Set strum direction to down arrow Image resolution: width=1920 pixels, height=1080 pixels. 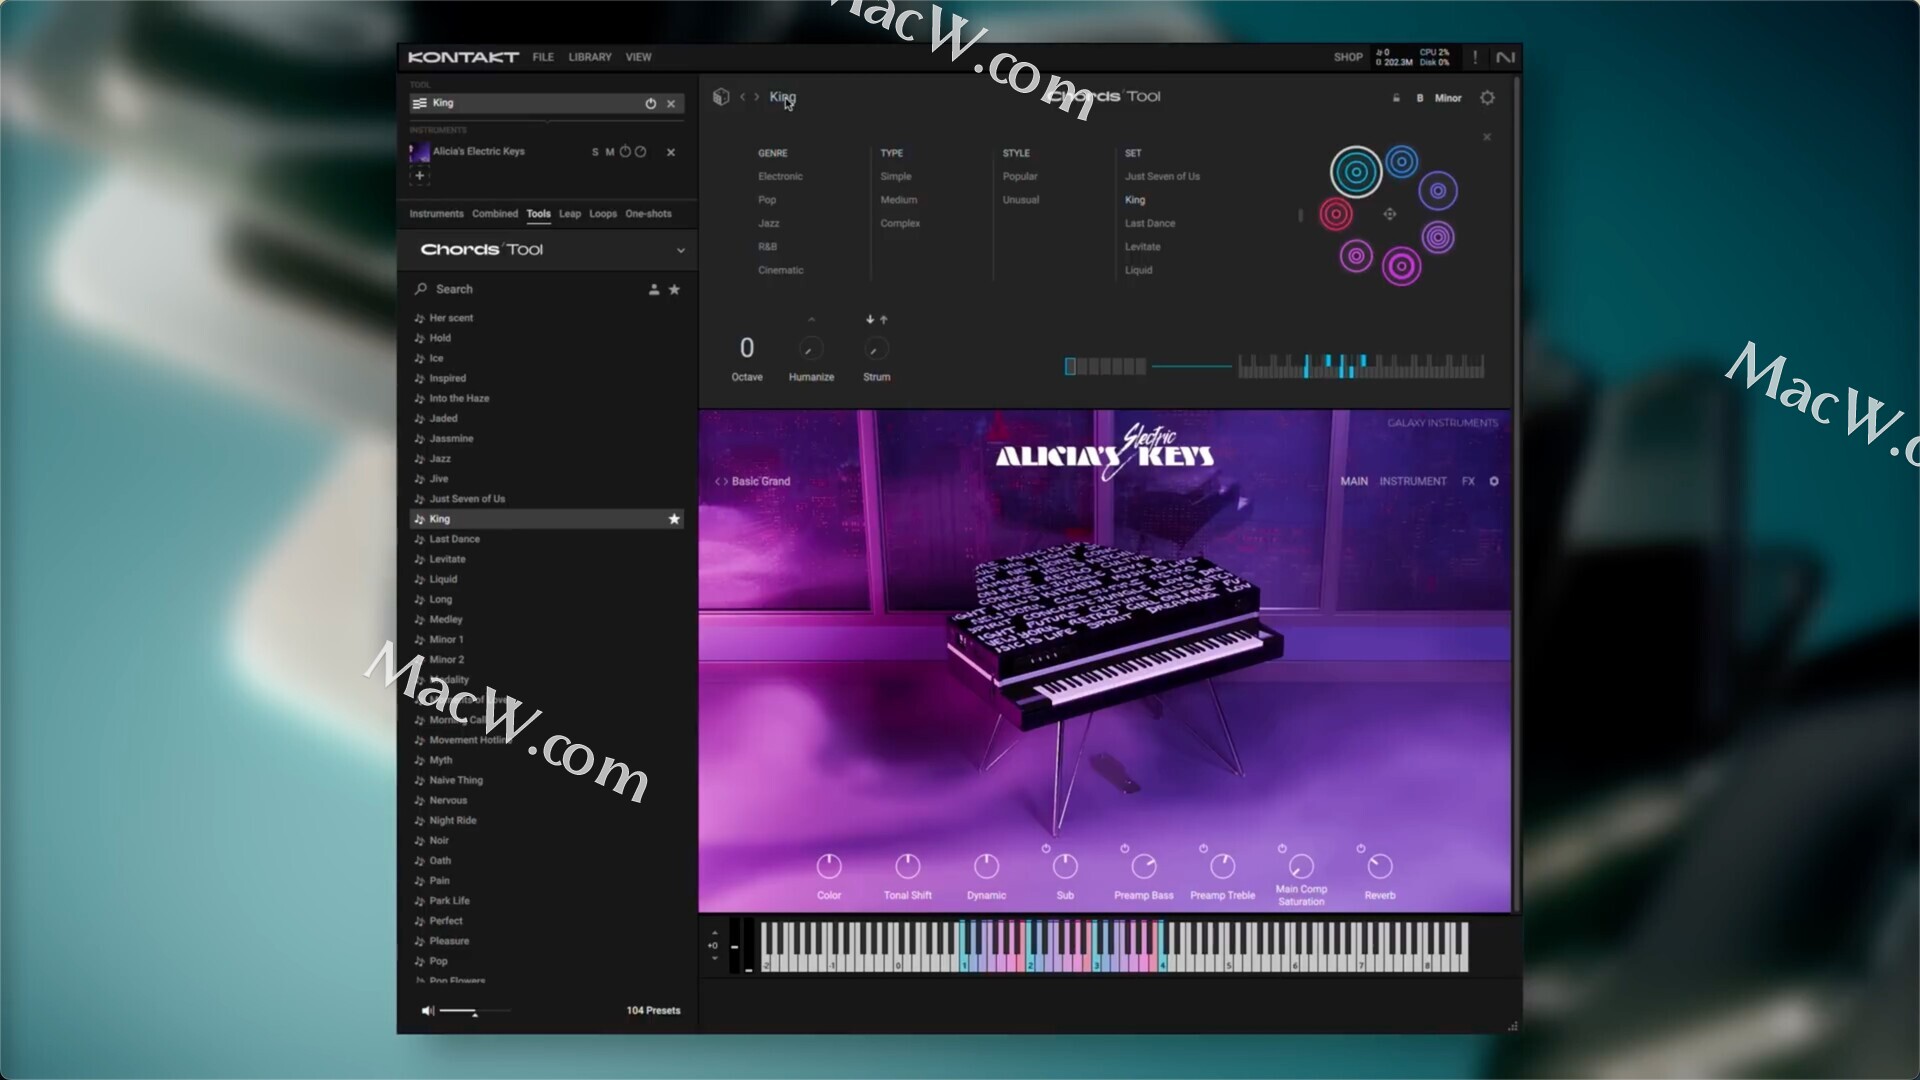pyautogui.click(x=870, y=320)
